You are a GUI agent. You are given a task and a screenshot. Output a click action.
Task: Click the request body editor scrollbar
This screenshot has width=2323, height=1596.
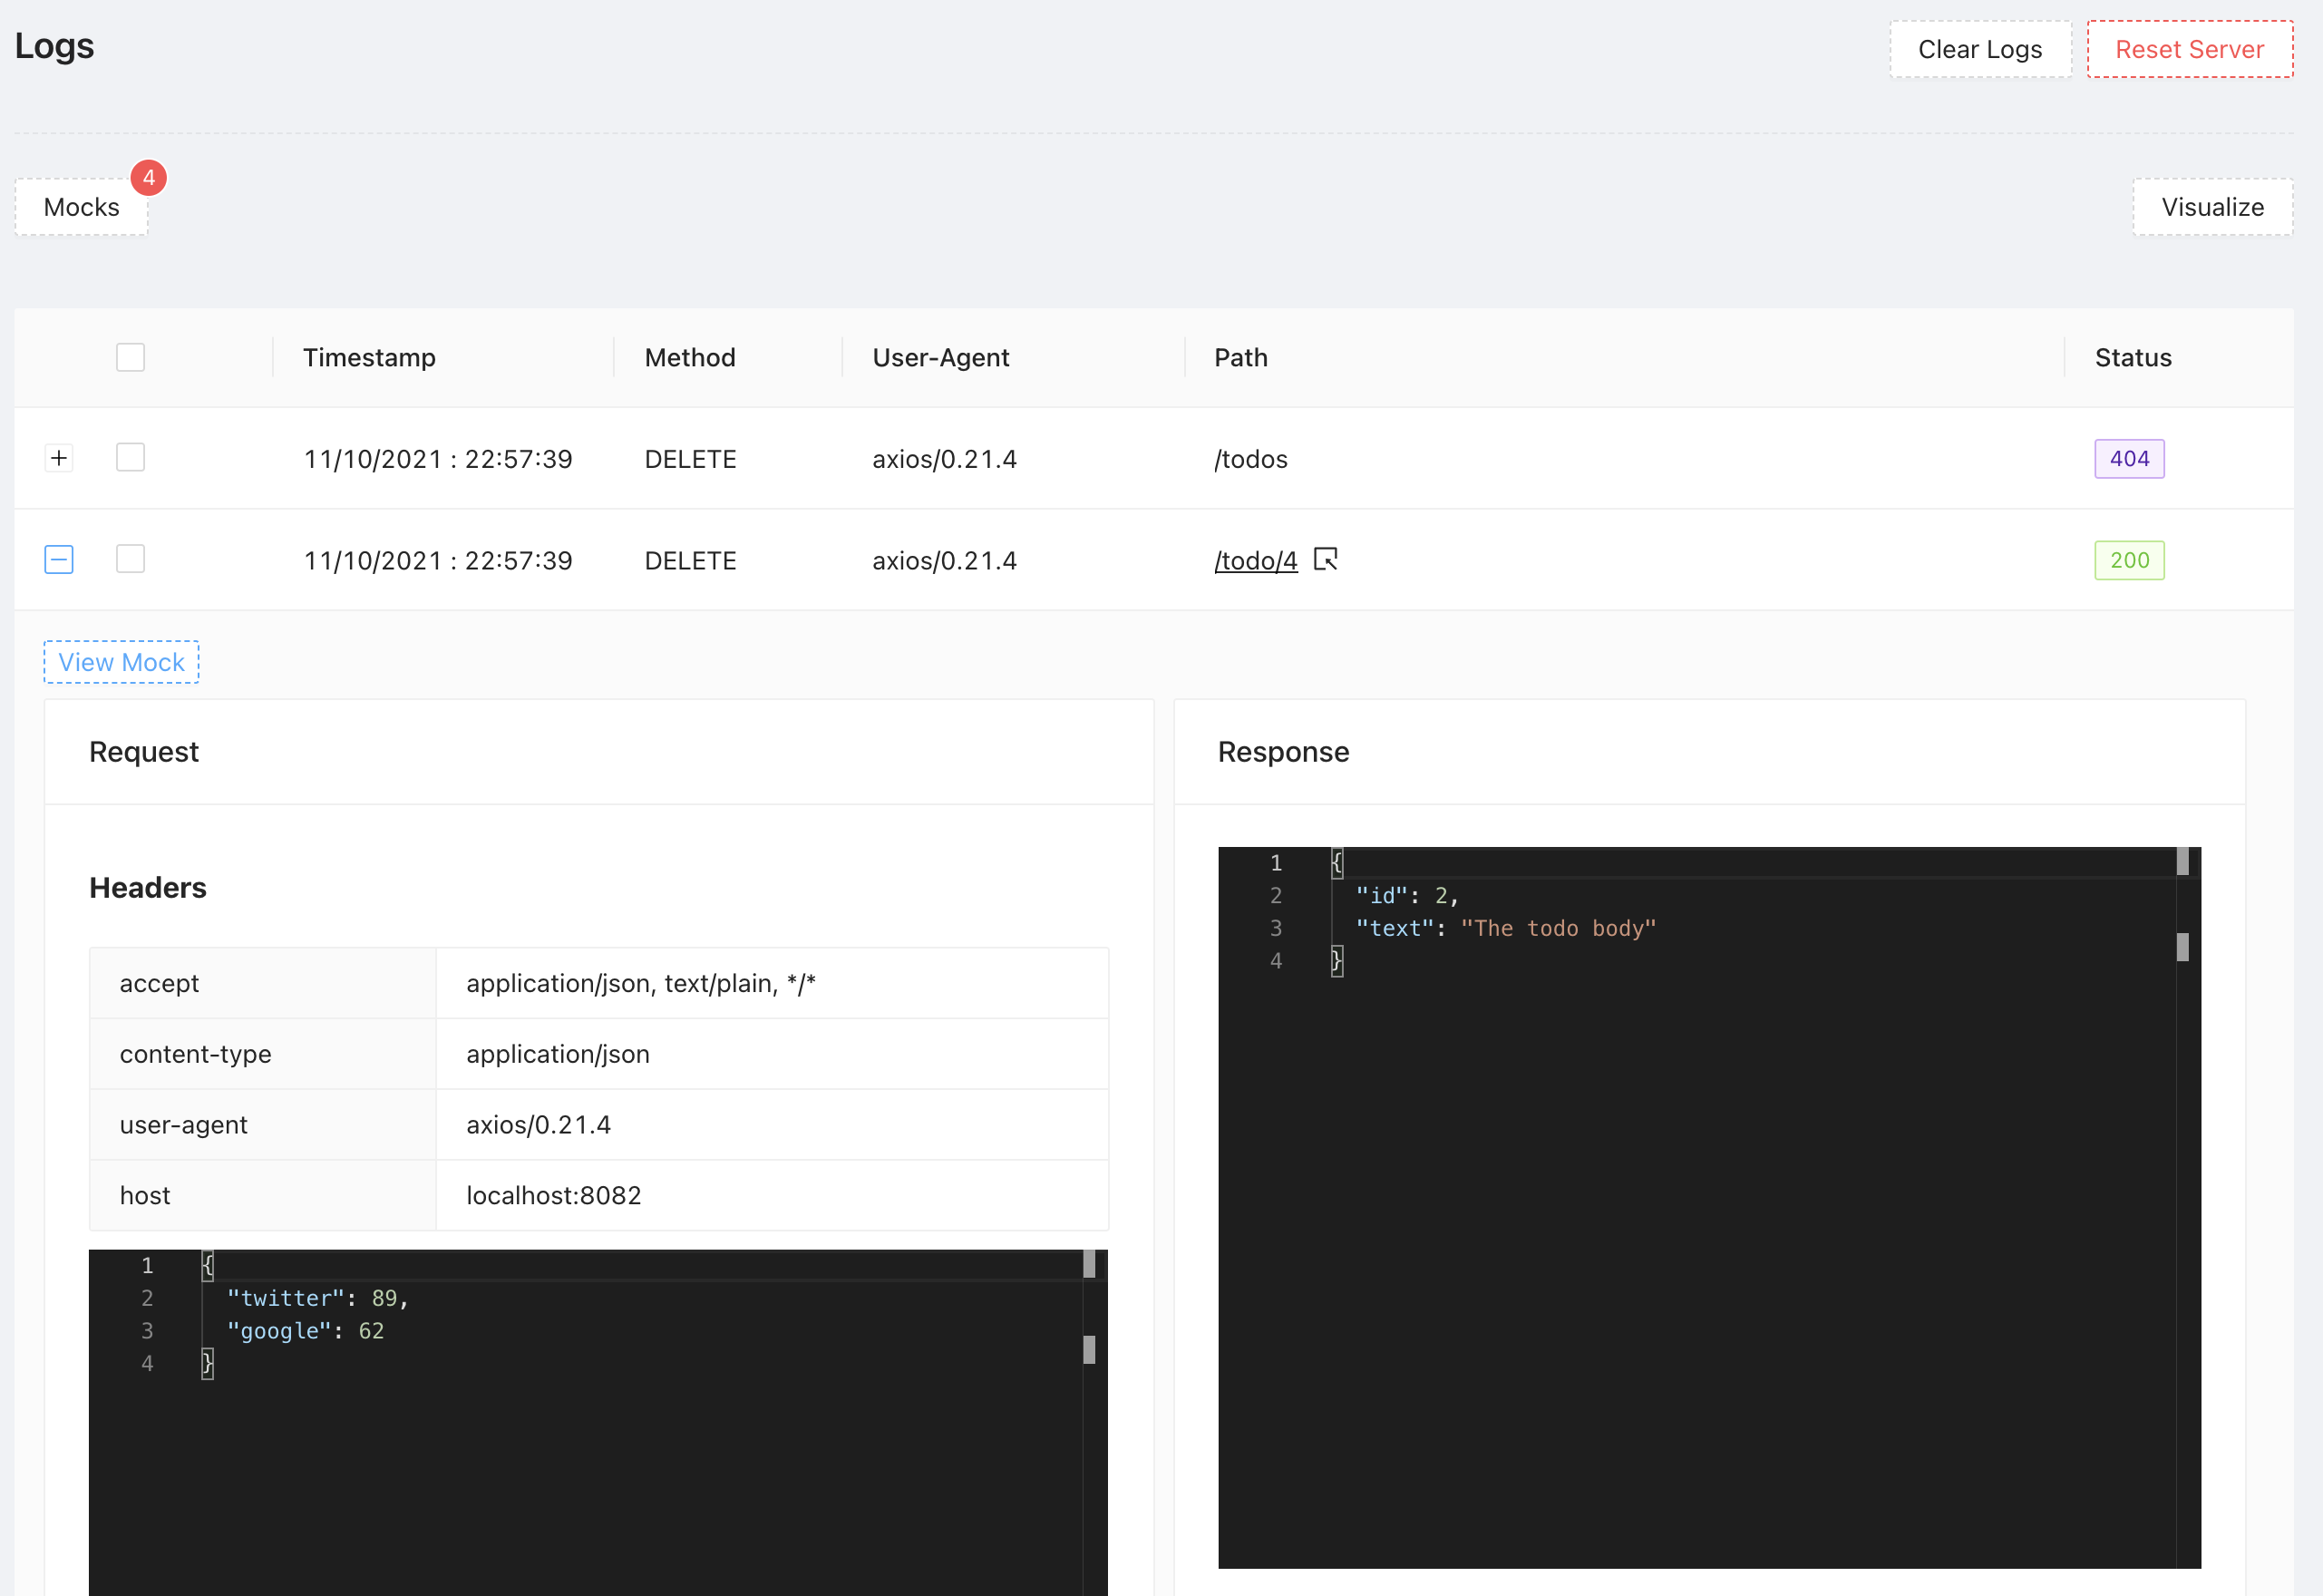1088,1349
